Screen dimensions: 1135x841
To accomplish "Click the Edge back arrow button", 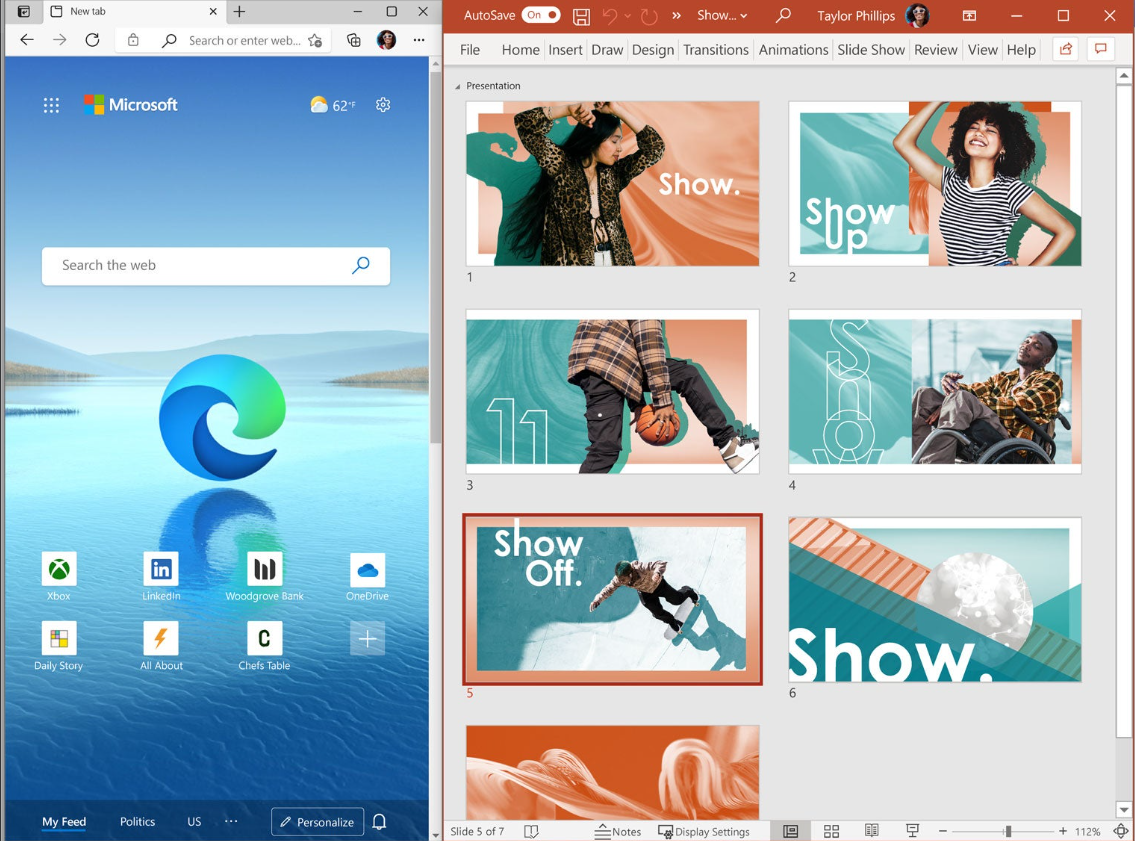I will pyautogui.click(x=27, y=40).
